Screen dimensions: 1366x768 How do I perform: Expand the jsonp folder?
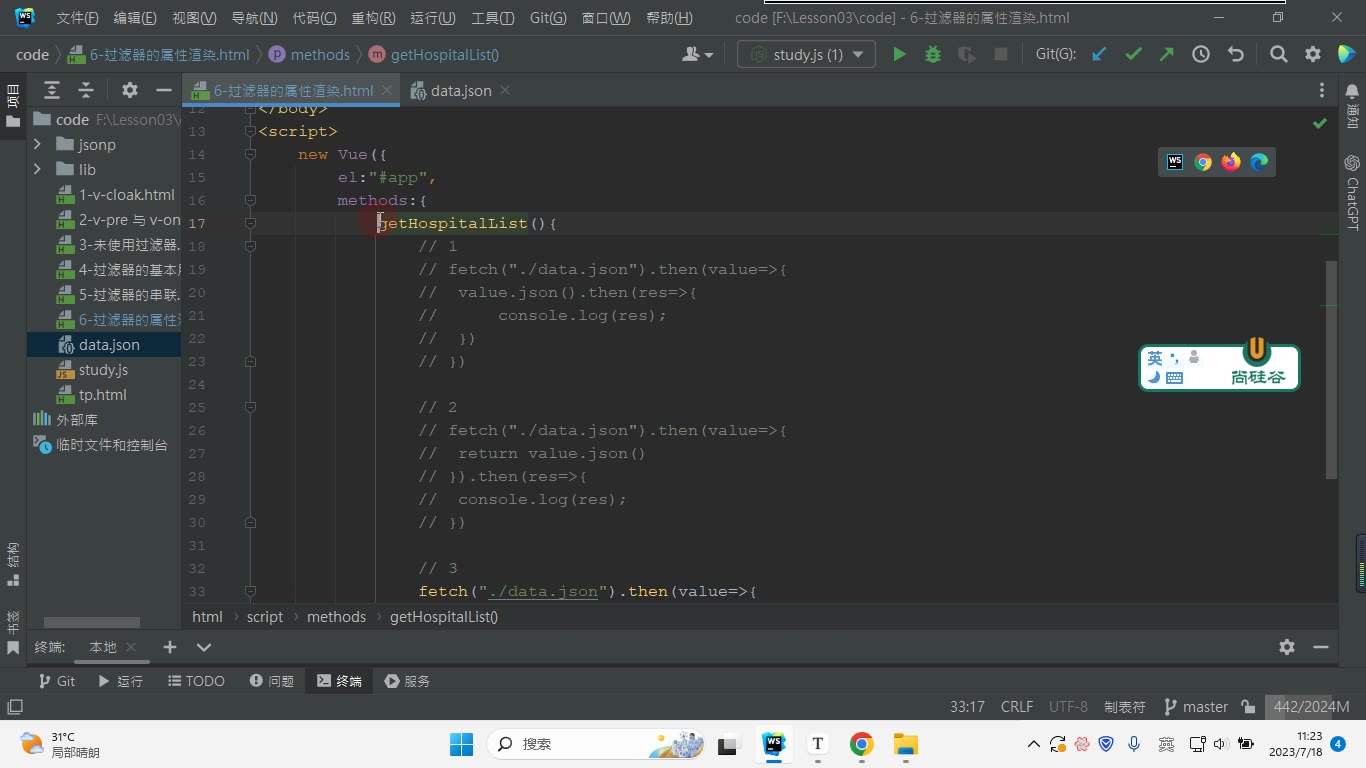(x=37, y=145)
